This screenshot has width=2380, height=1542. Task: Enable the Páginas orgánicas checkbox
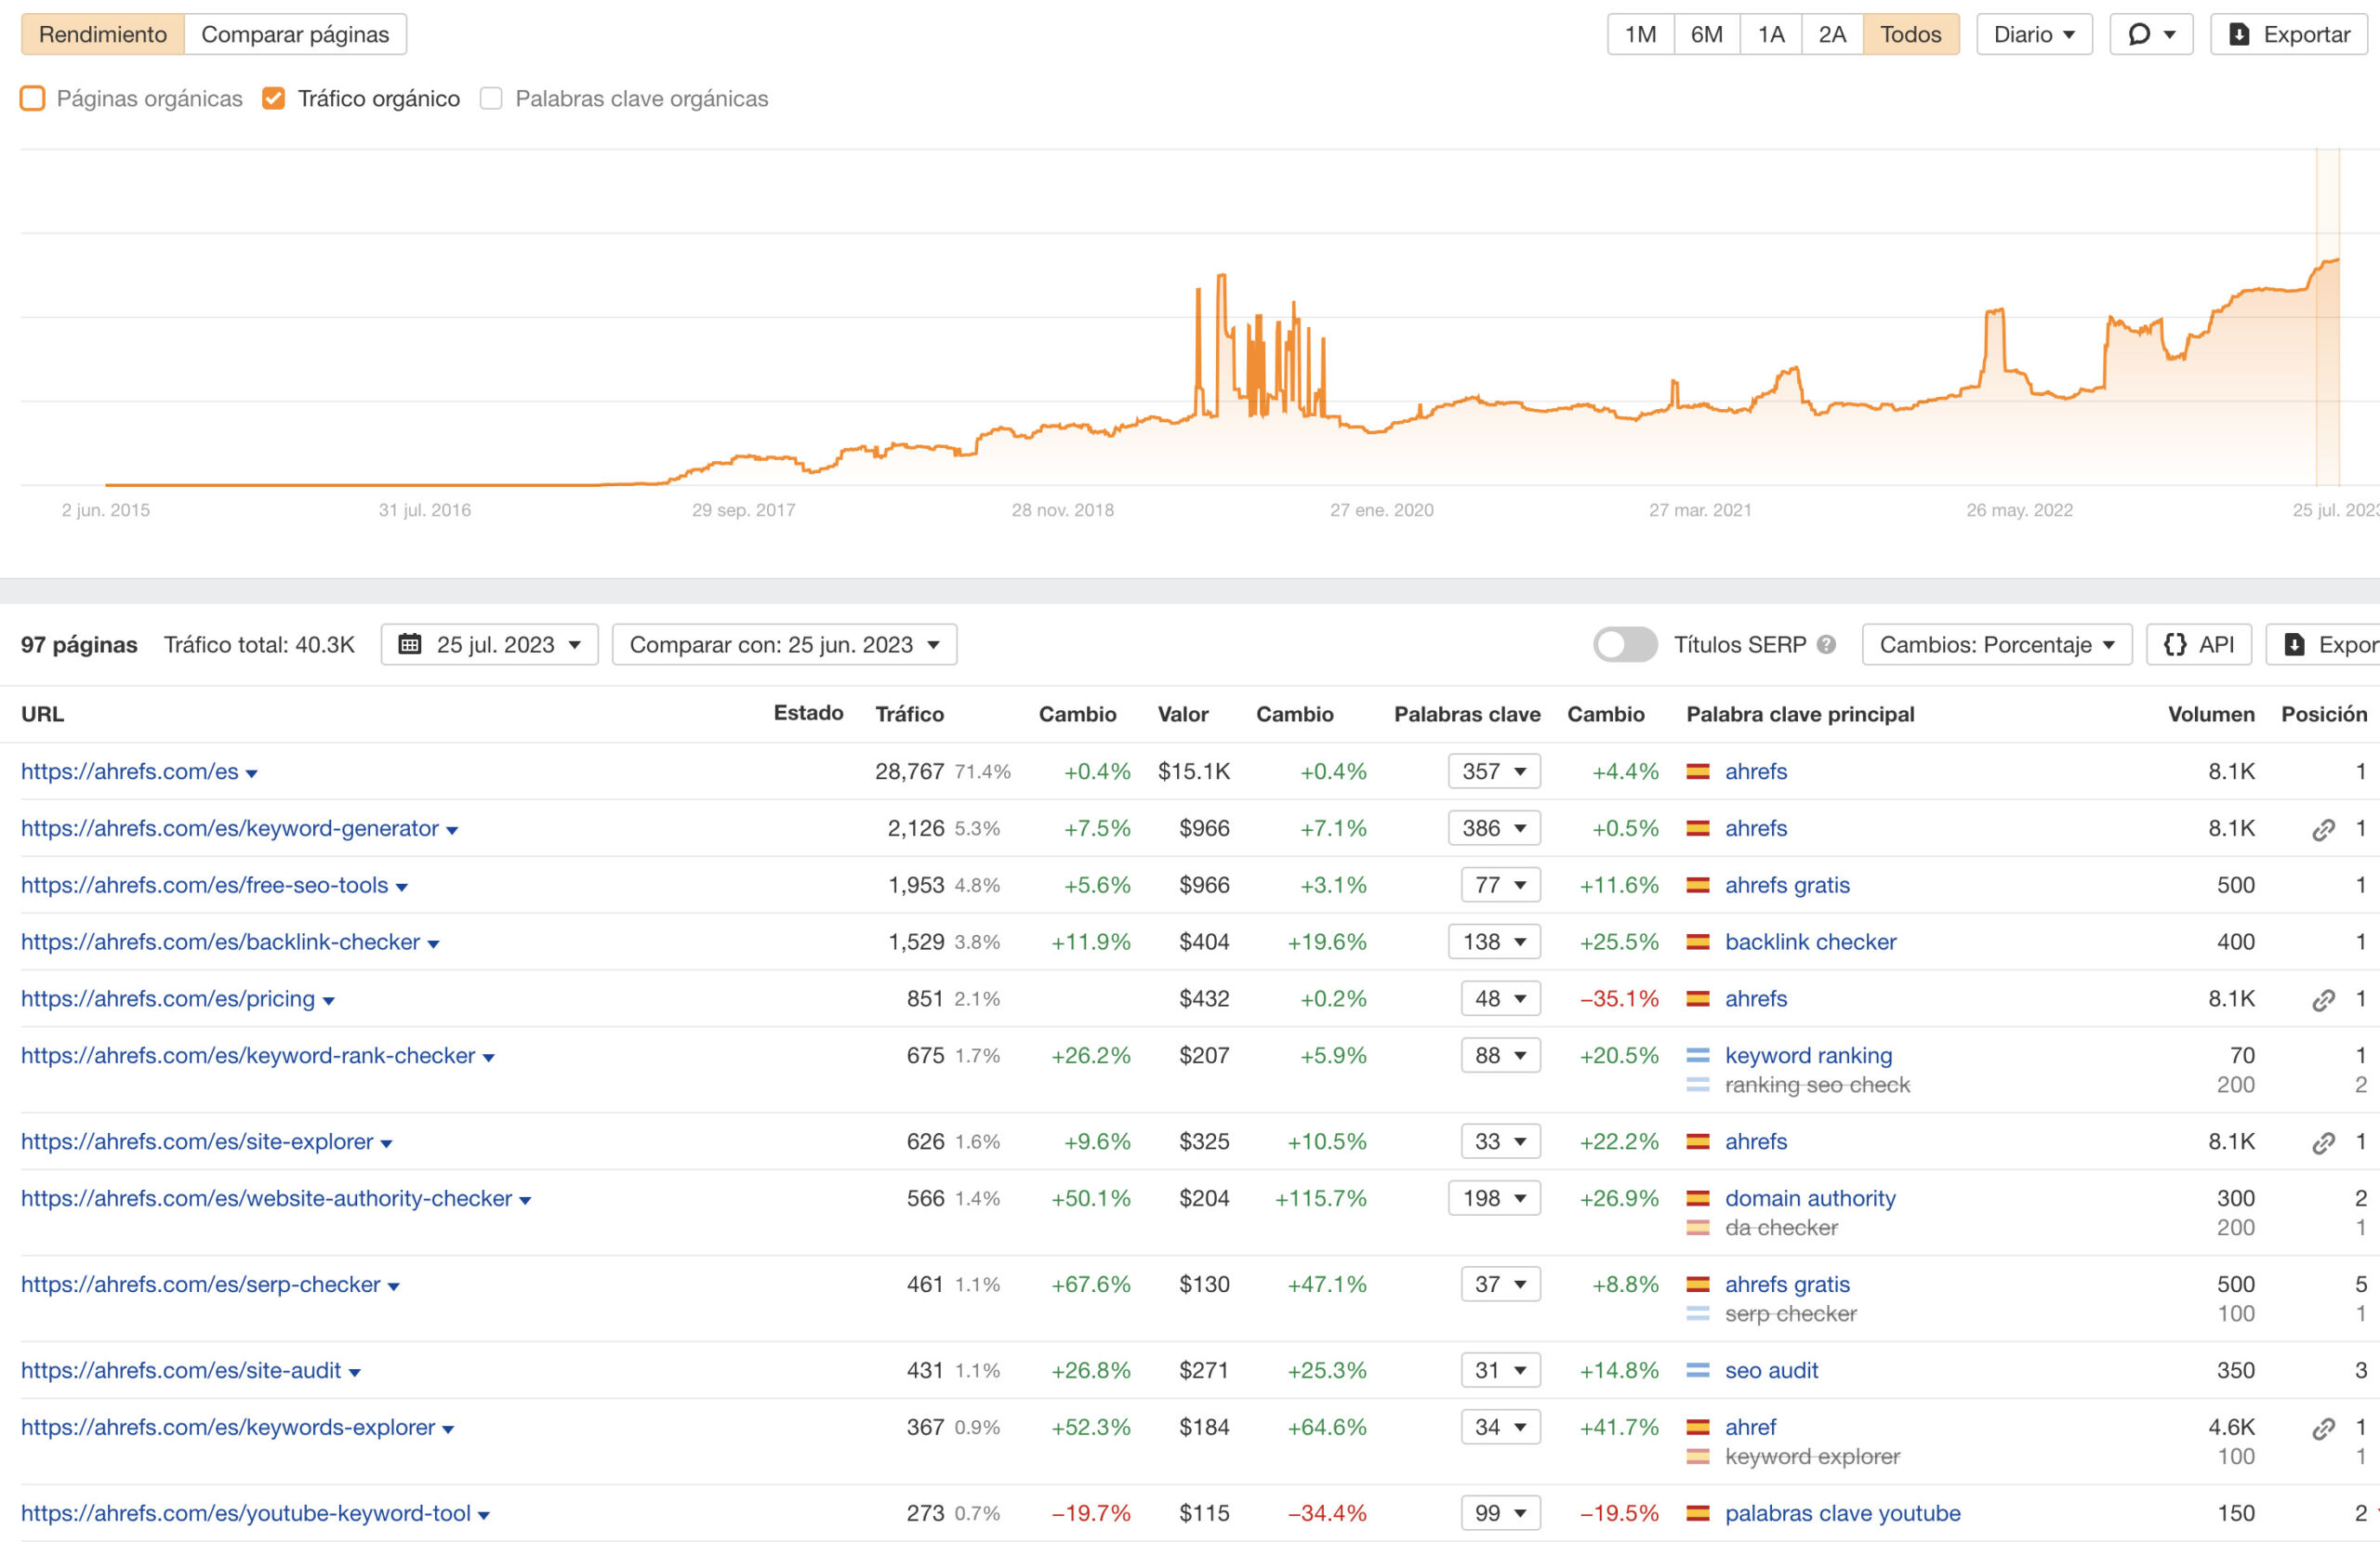click(x=32, y=98)
